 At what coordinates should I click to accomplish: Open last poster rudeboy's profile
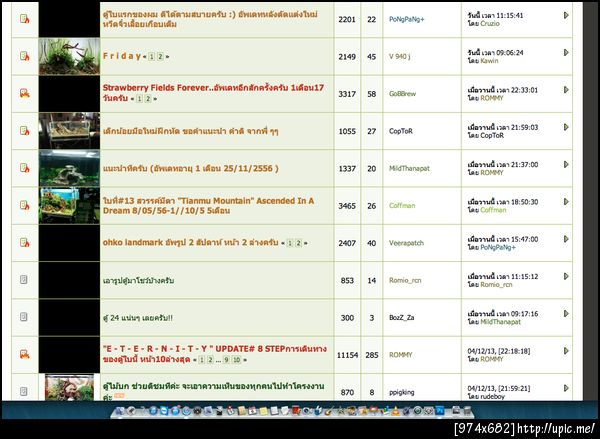(x=492, y=397)
